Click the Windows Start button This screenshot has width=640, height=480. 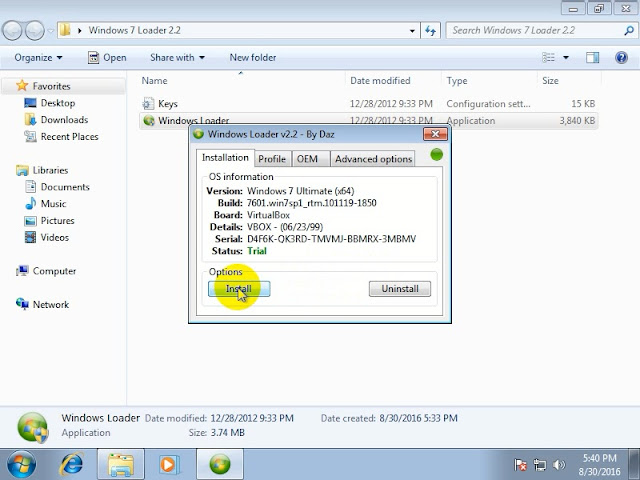[21, 464]
